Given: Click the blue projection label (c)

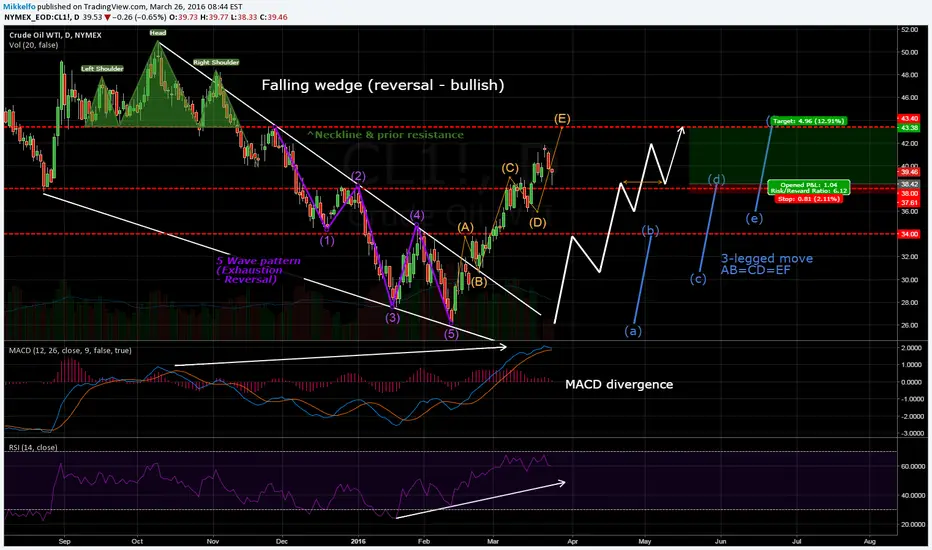Looking at the screenshot, I should tap(698, 279).
